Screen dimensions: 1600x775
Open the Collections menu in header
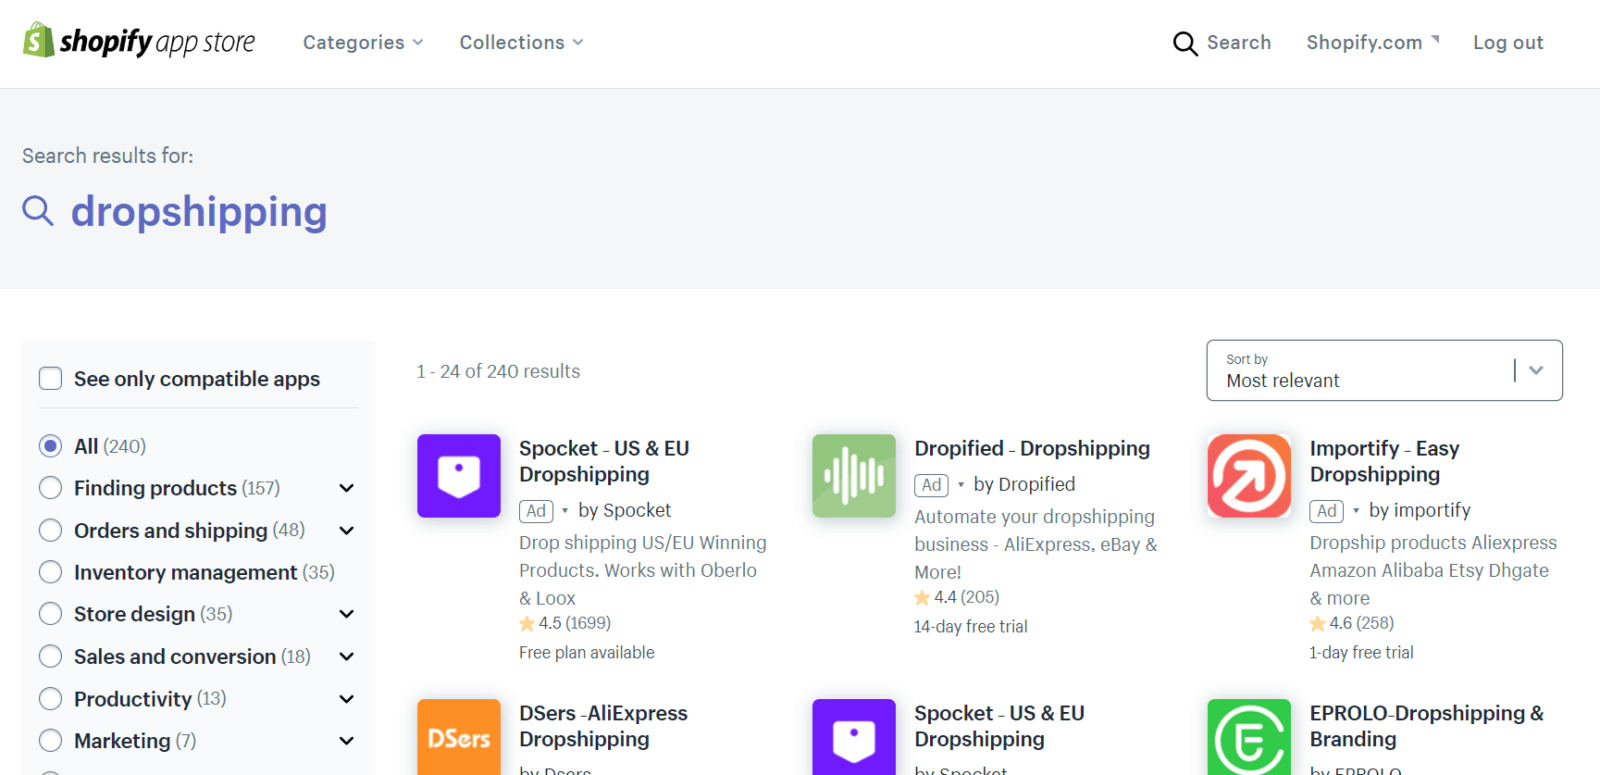pyautogui.click(x=520, y=42)
